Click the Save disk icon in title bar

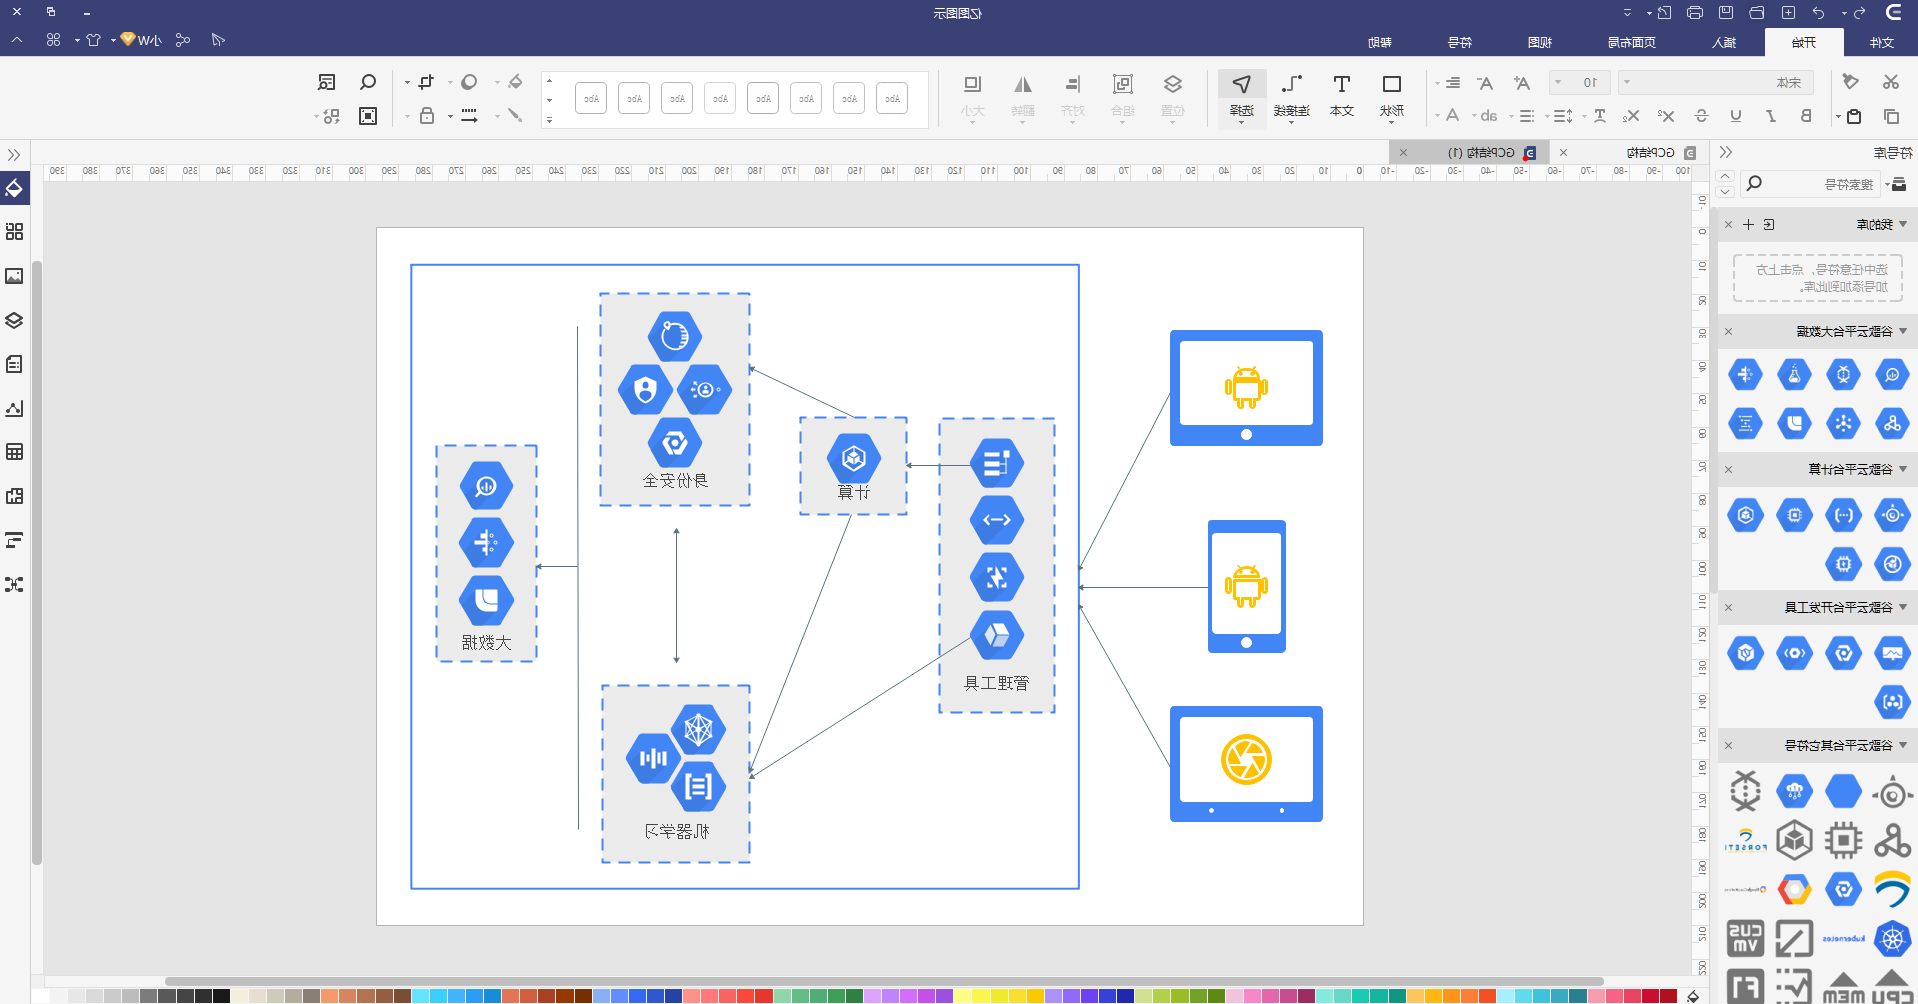(1726, 12)
